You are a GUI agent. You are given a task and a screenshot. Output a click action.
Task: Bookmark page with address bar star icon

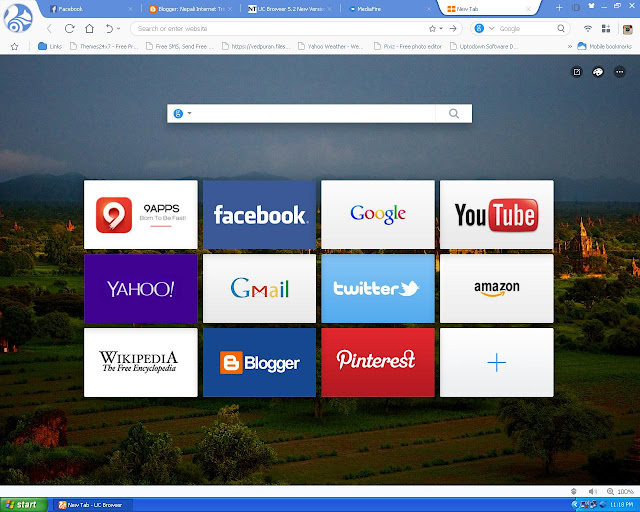point(432,29)
